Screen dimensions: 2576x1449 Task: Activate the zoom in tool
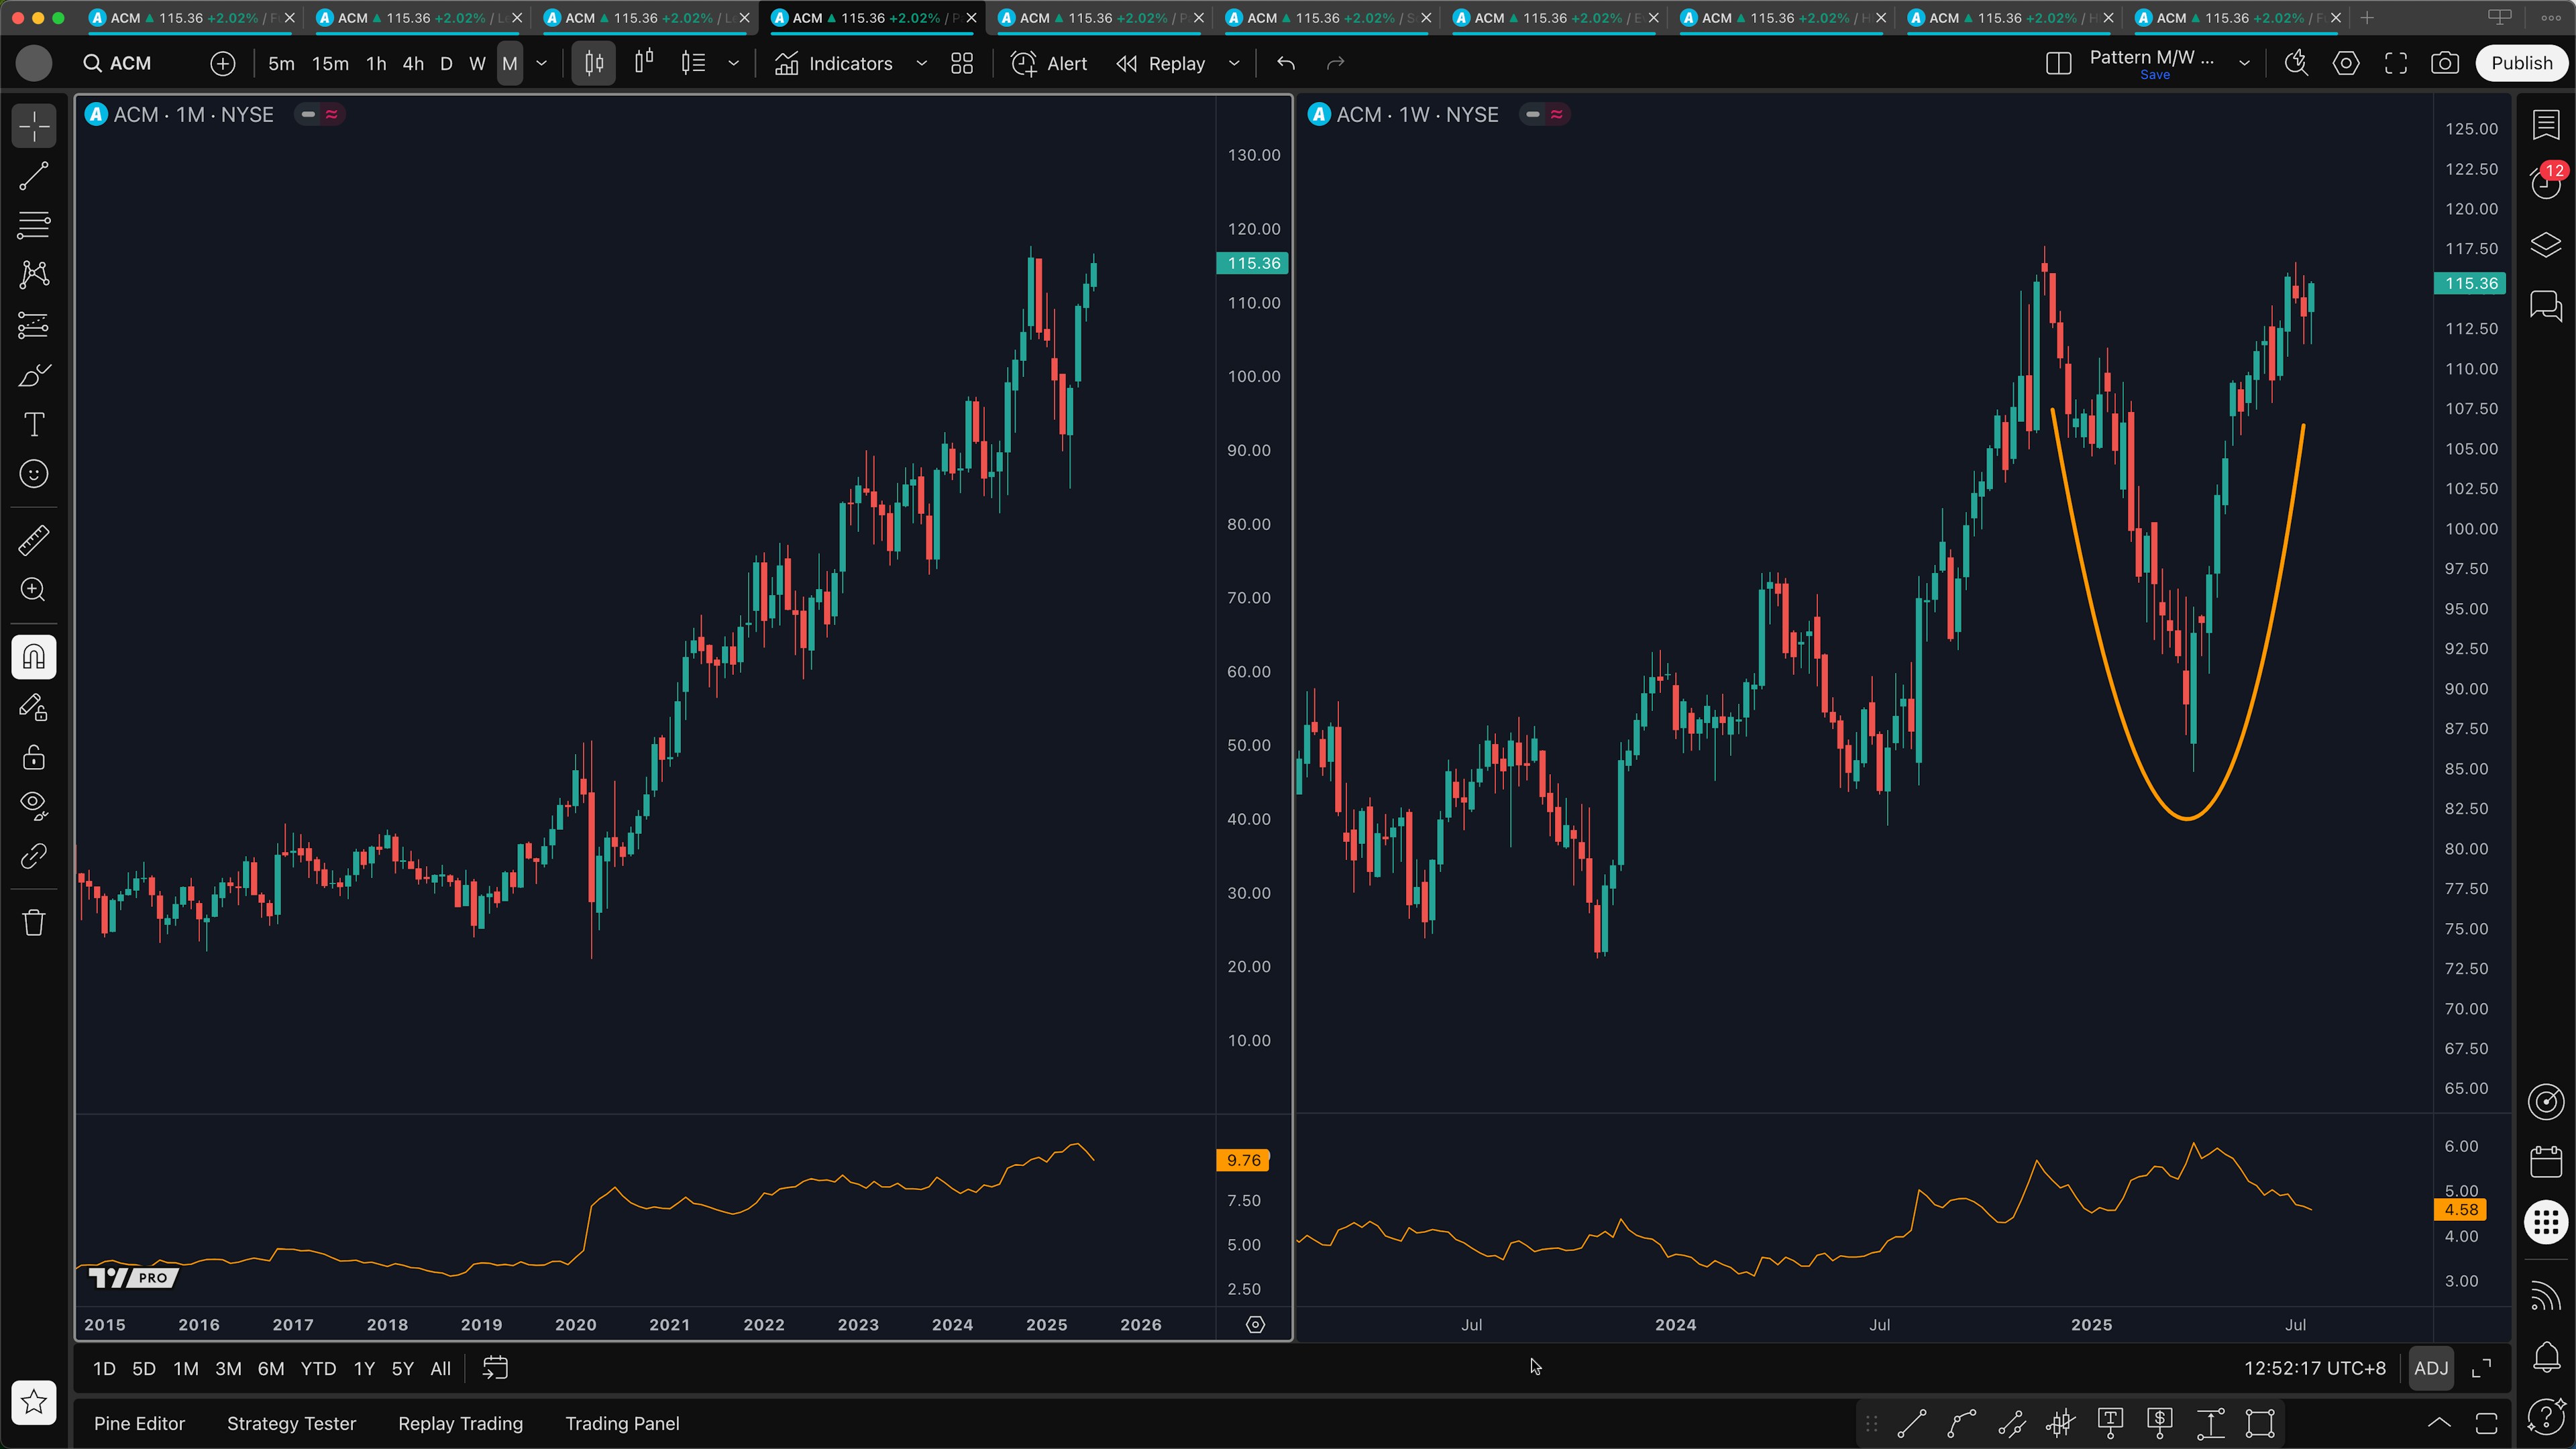pos(34,590)
